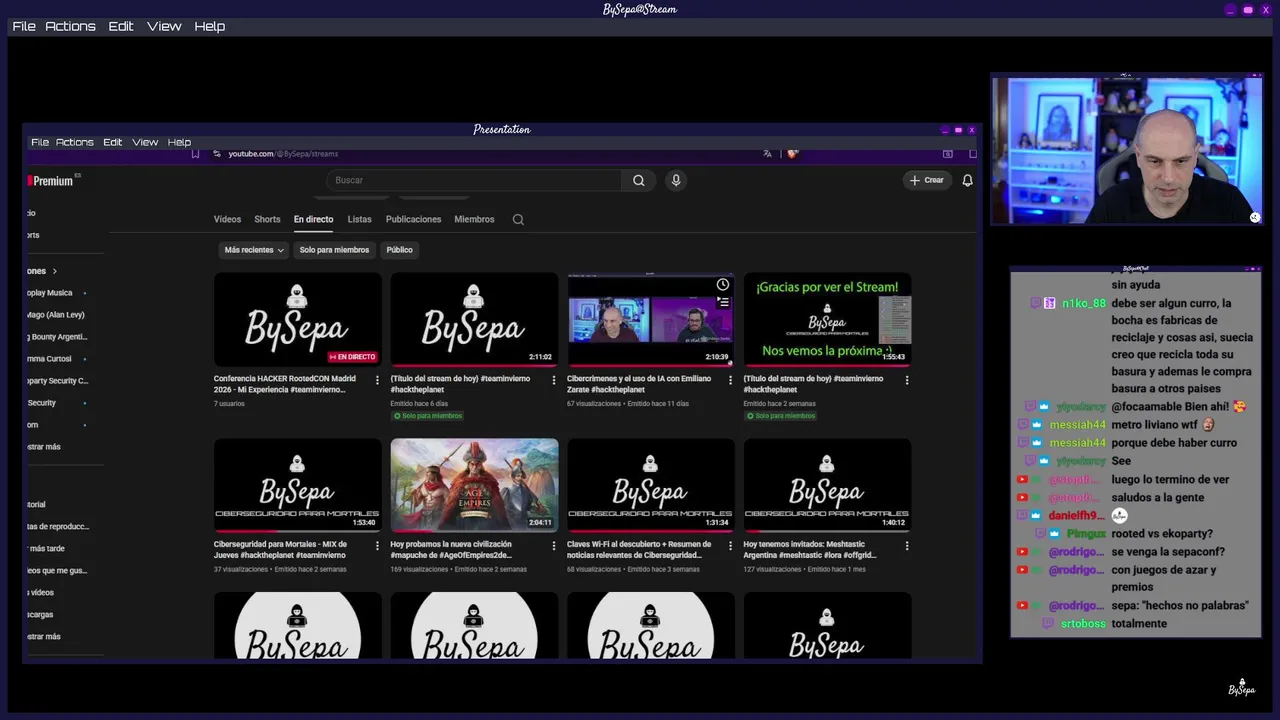This screenshot has width=1280, height=720.
Task: Click the Solo para miembros badge under 2:11:02 video
Action: [428, 416]
